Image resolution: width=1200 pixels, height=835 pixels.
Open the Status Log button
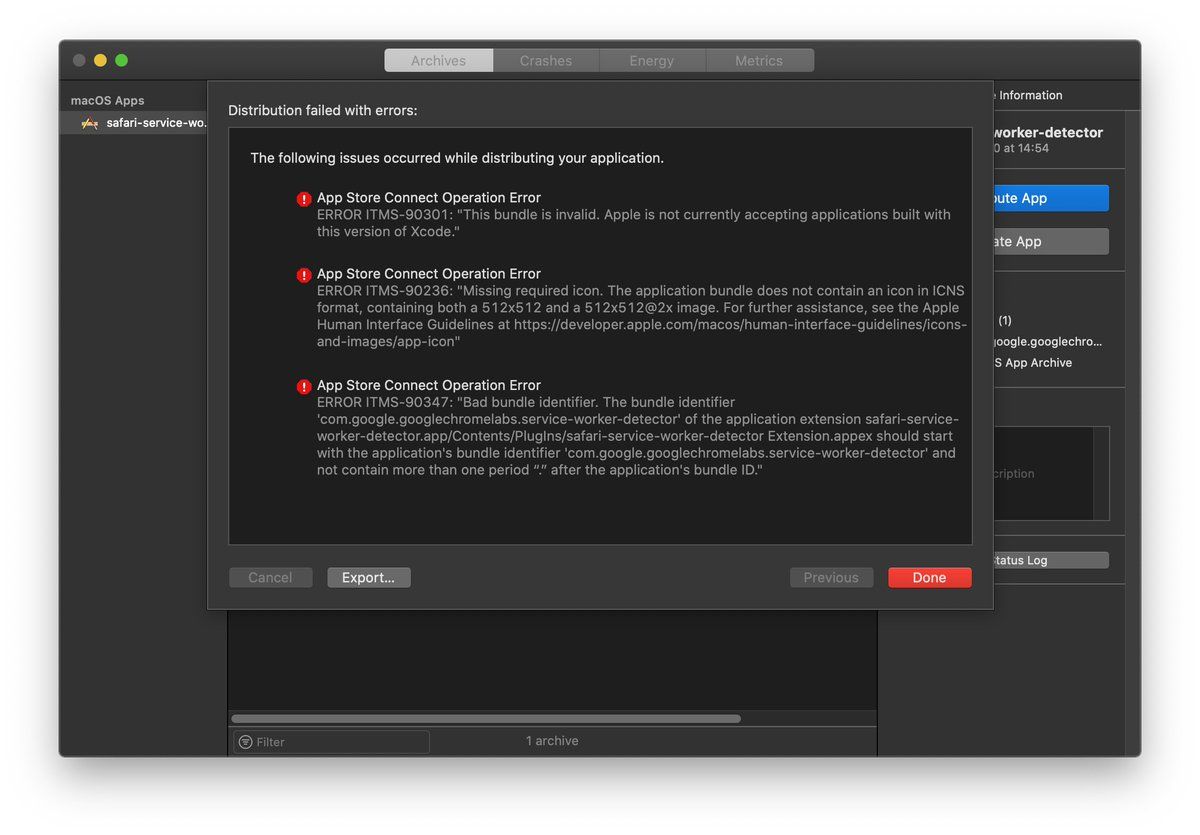tap(1051, 560)
